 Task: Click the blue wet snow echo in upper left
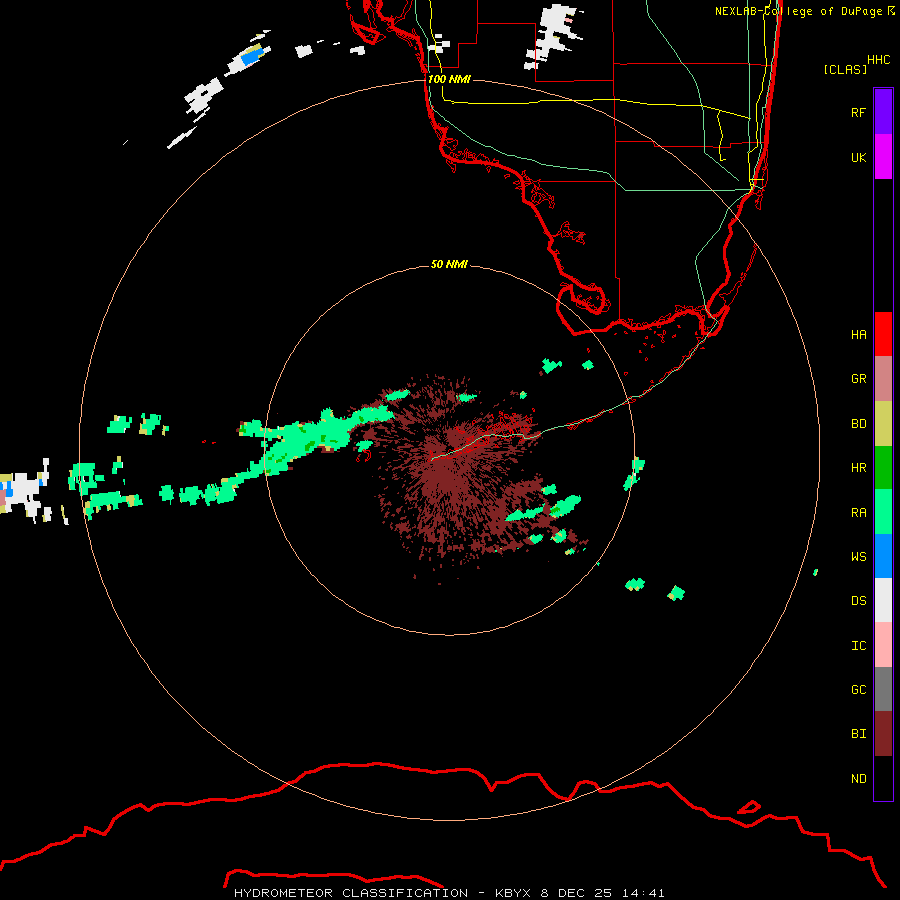pyautogui.click(x=251, y=56)
